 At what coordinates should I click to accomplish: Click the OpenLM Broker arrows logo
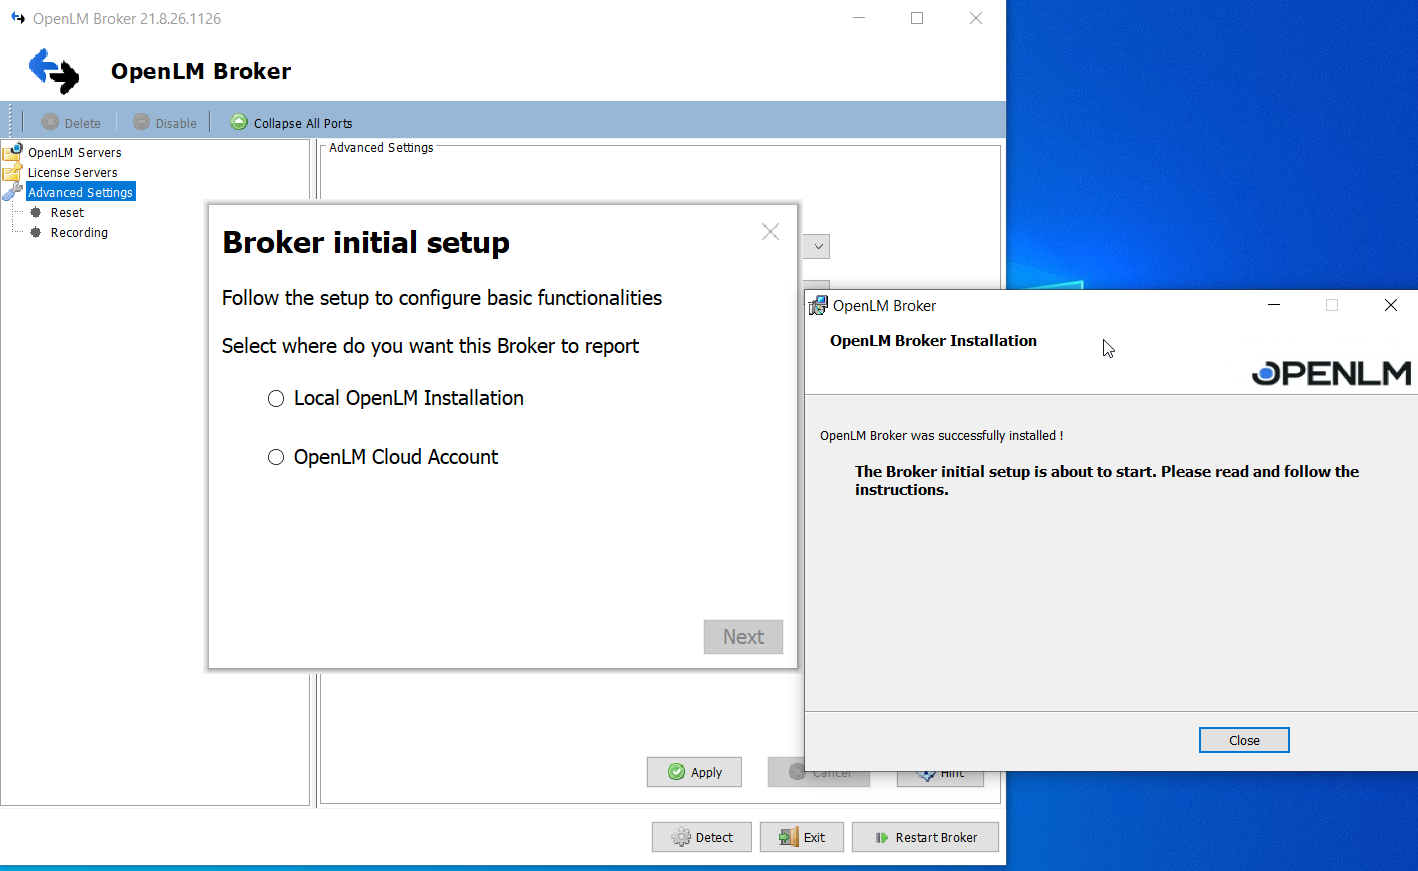tap(54, 71)
